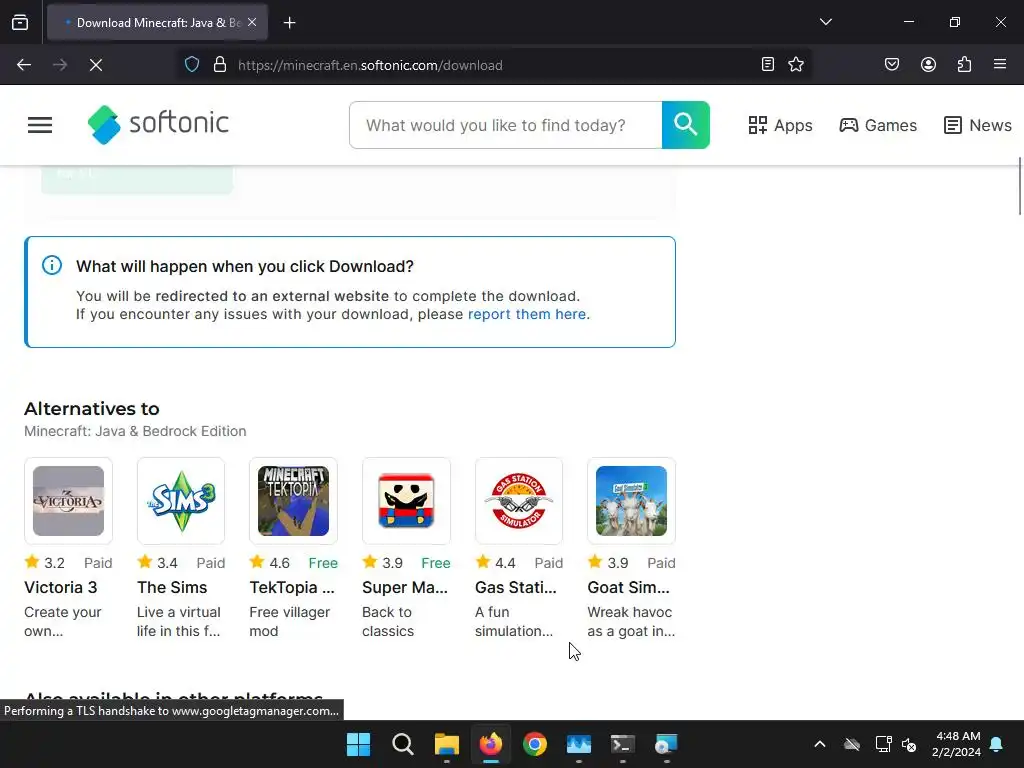Open Windows taskbar search
This screenshot has width=1024, height=768.
403,744
